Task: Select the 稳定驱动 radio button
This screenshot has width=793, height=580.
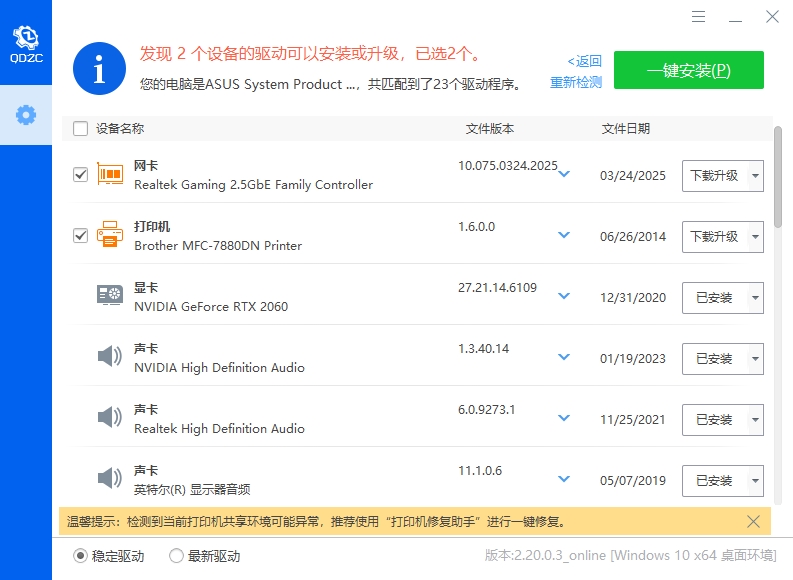Action: [80, 556]
